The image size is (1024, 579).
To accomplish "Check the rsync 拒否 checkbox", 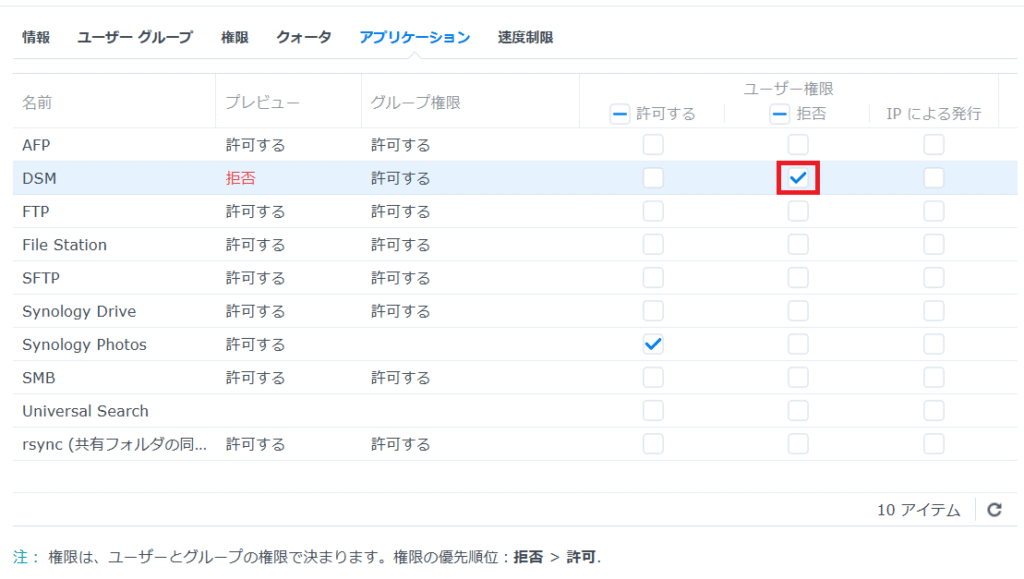I will coord(797,444).
